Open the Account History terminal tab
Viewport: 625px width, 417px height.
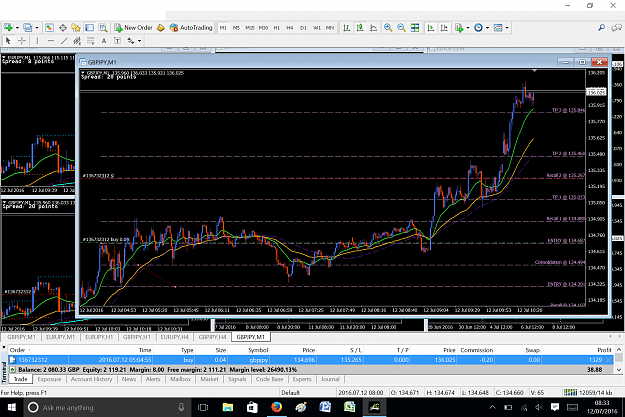92,379
